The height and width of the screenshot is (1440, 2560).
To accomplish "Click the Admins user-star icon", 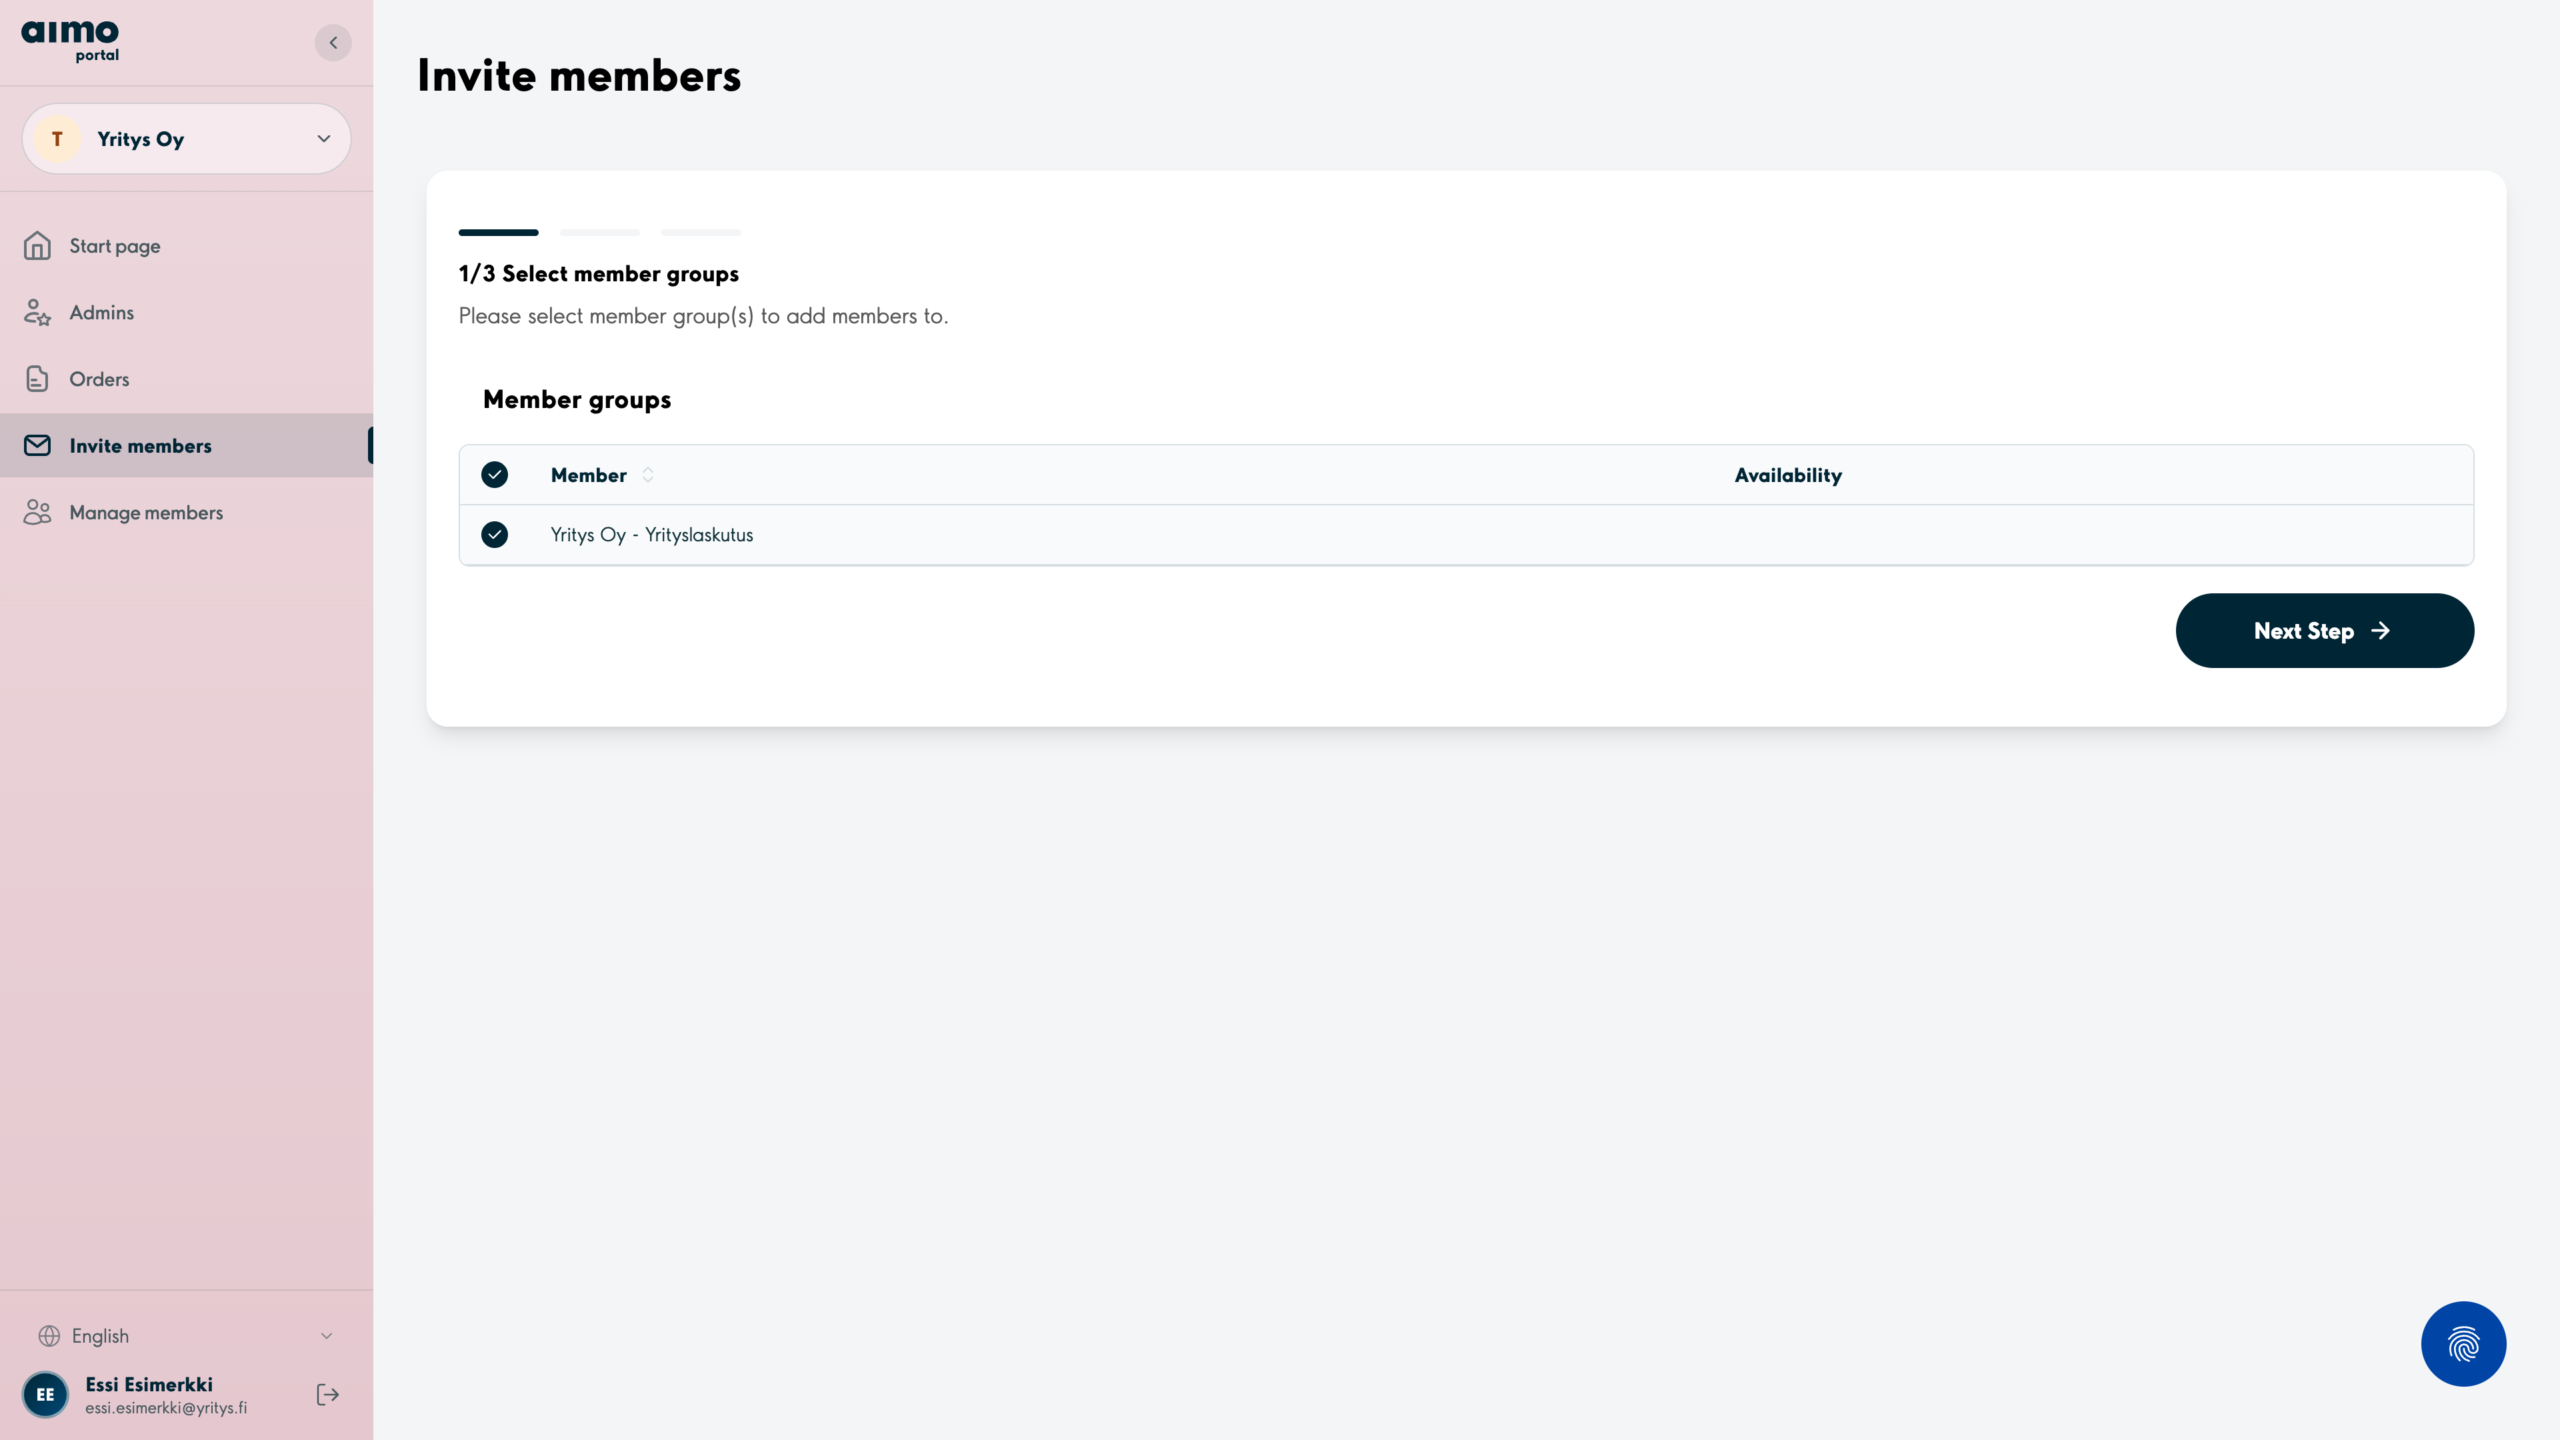I will (37, 313).
